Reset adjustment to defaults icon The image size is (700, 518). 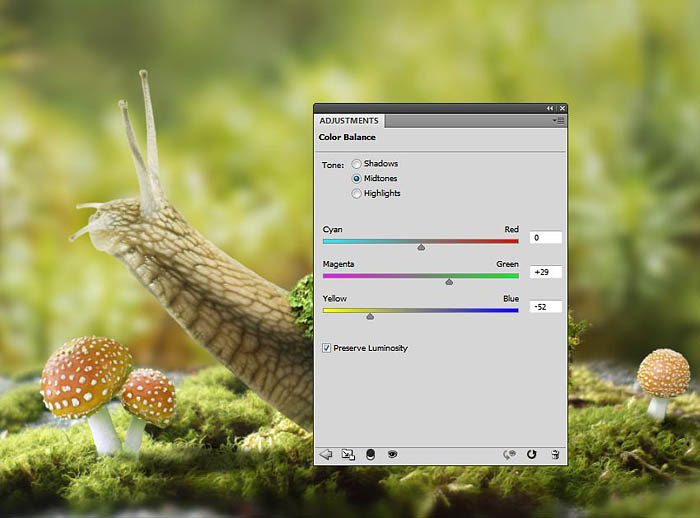click(x=531, y=454)
